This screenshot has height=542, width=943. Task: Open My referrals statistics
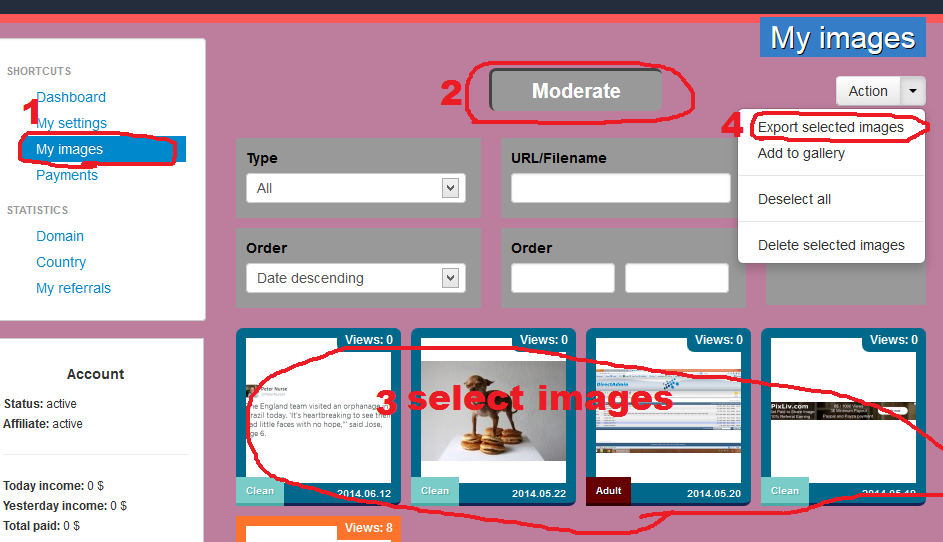click(x=73, y=288)
